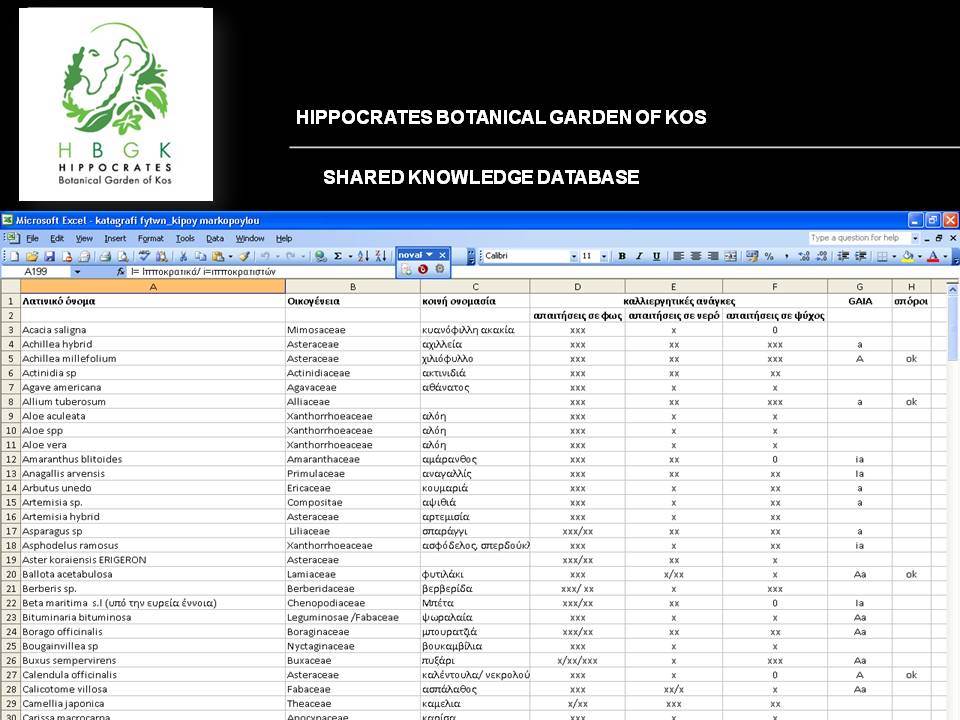Run the Spelling check icon
Screen dimensions: 960x720
144,257
